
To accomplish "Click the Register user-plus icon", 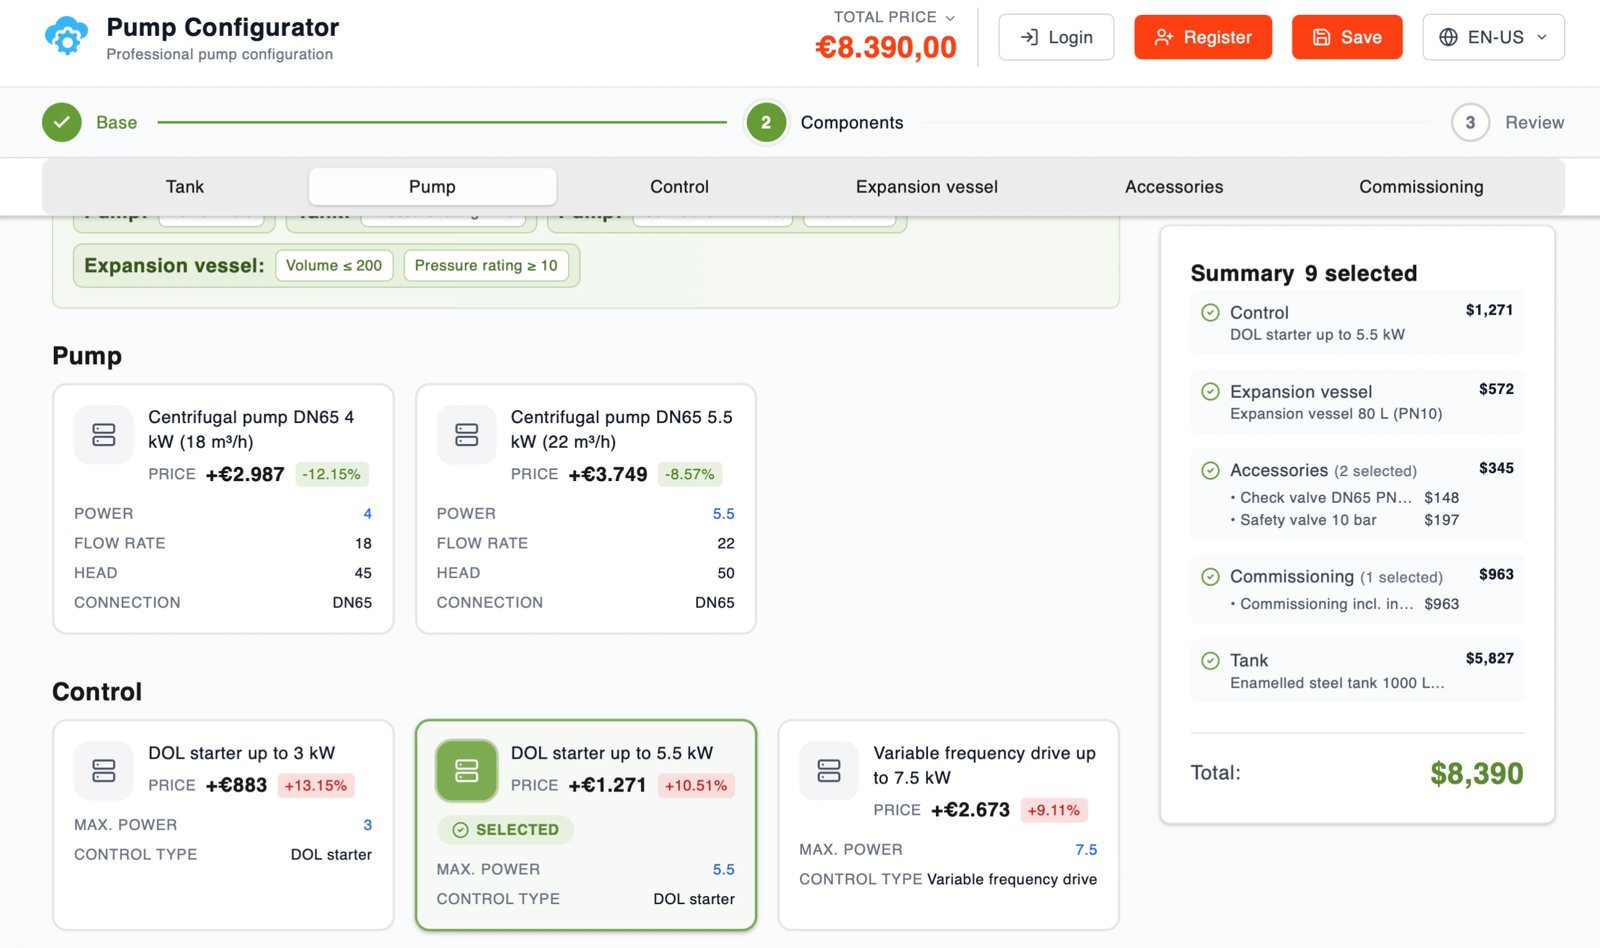I will 1164,37.
